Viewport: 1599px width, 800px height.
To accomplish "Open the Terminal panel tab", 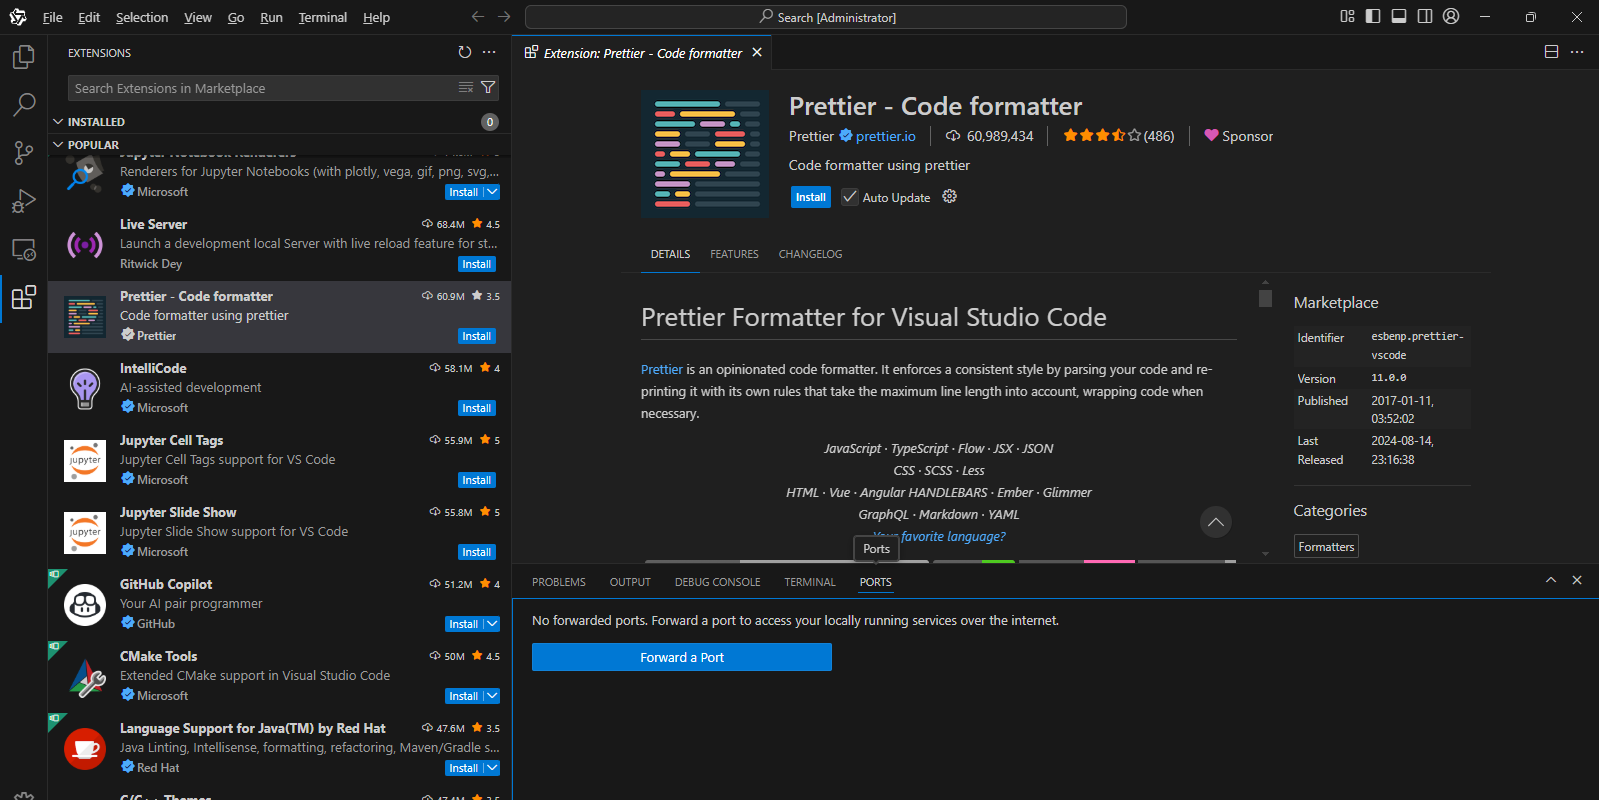I will coord(809,582).
